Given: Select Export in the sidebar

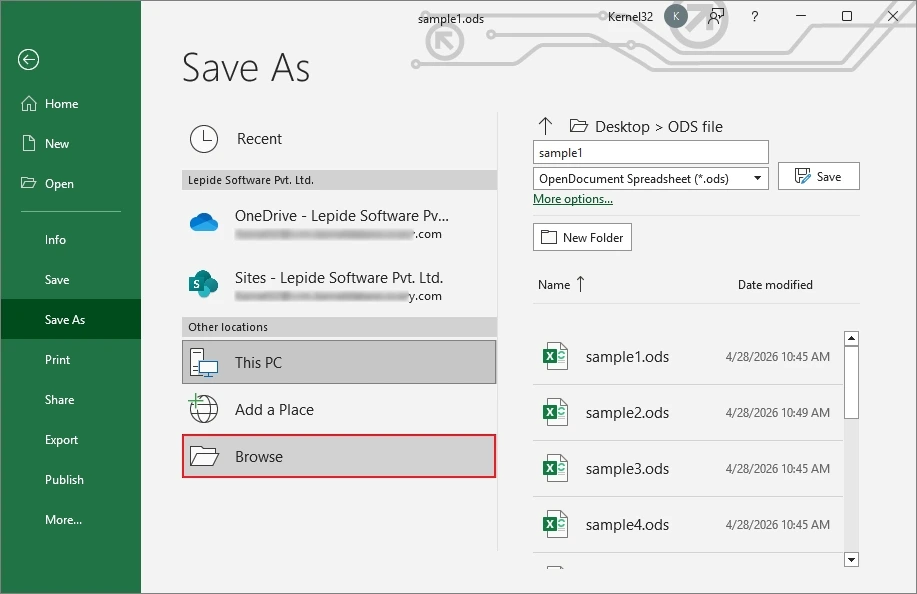Looking at the screenshot, I should click(70, 440).
